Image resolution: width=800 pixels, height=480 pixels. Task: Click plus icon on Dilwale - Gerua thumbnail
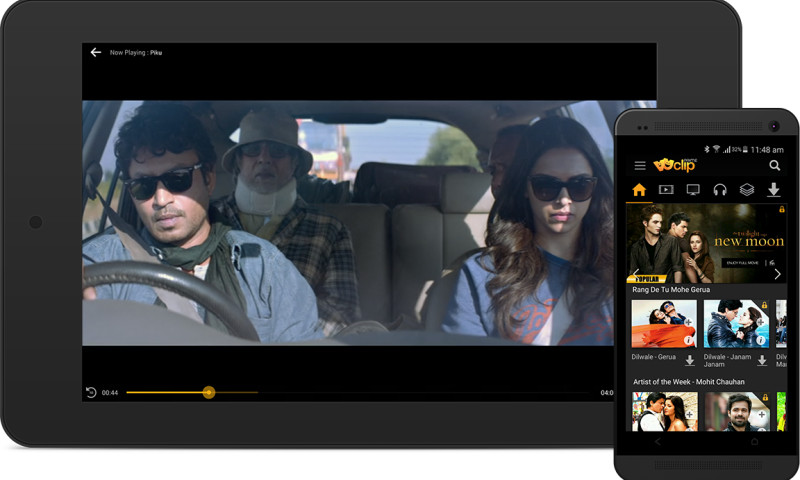(x=688, y=322)
